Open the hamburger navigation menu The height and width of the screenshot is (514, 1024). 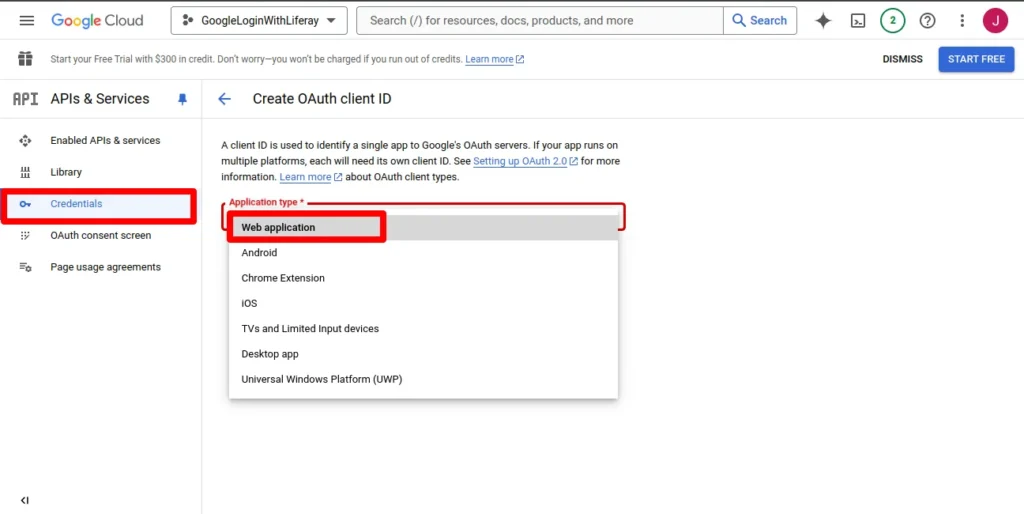pyautogui.click(x=27, y=20)
